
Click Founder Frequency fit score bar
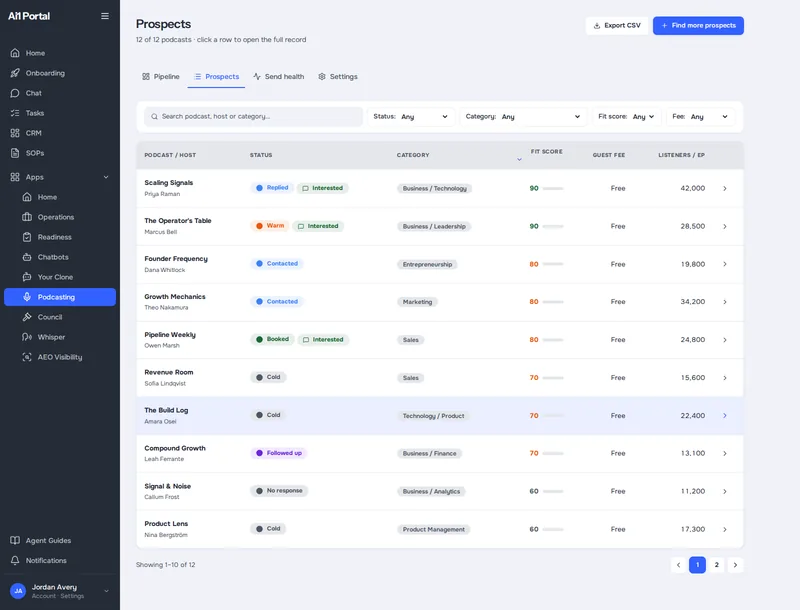tap(553, 264)
